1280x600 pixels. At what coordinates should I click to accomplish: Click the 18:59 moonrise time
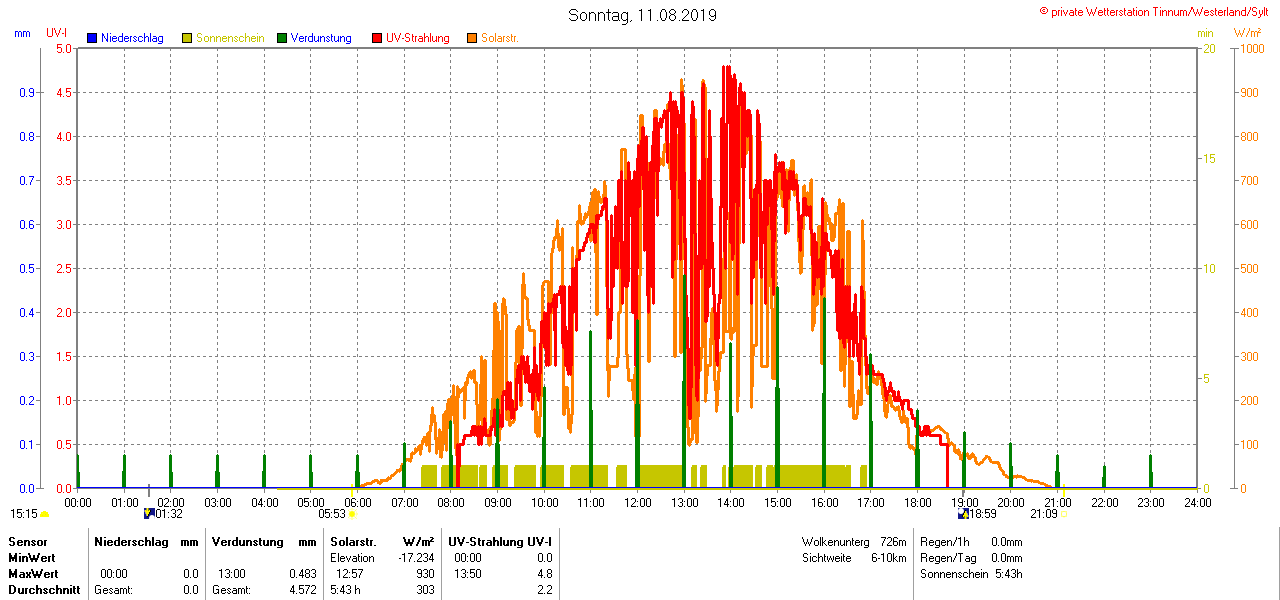click(x=983, y=513)
